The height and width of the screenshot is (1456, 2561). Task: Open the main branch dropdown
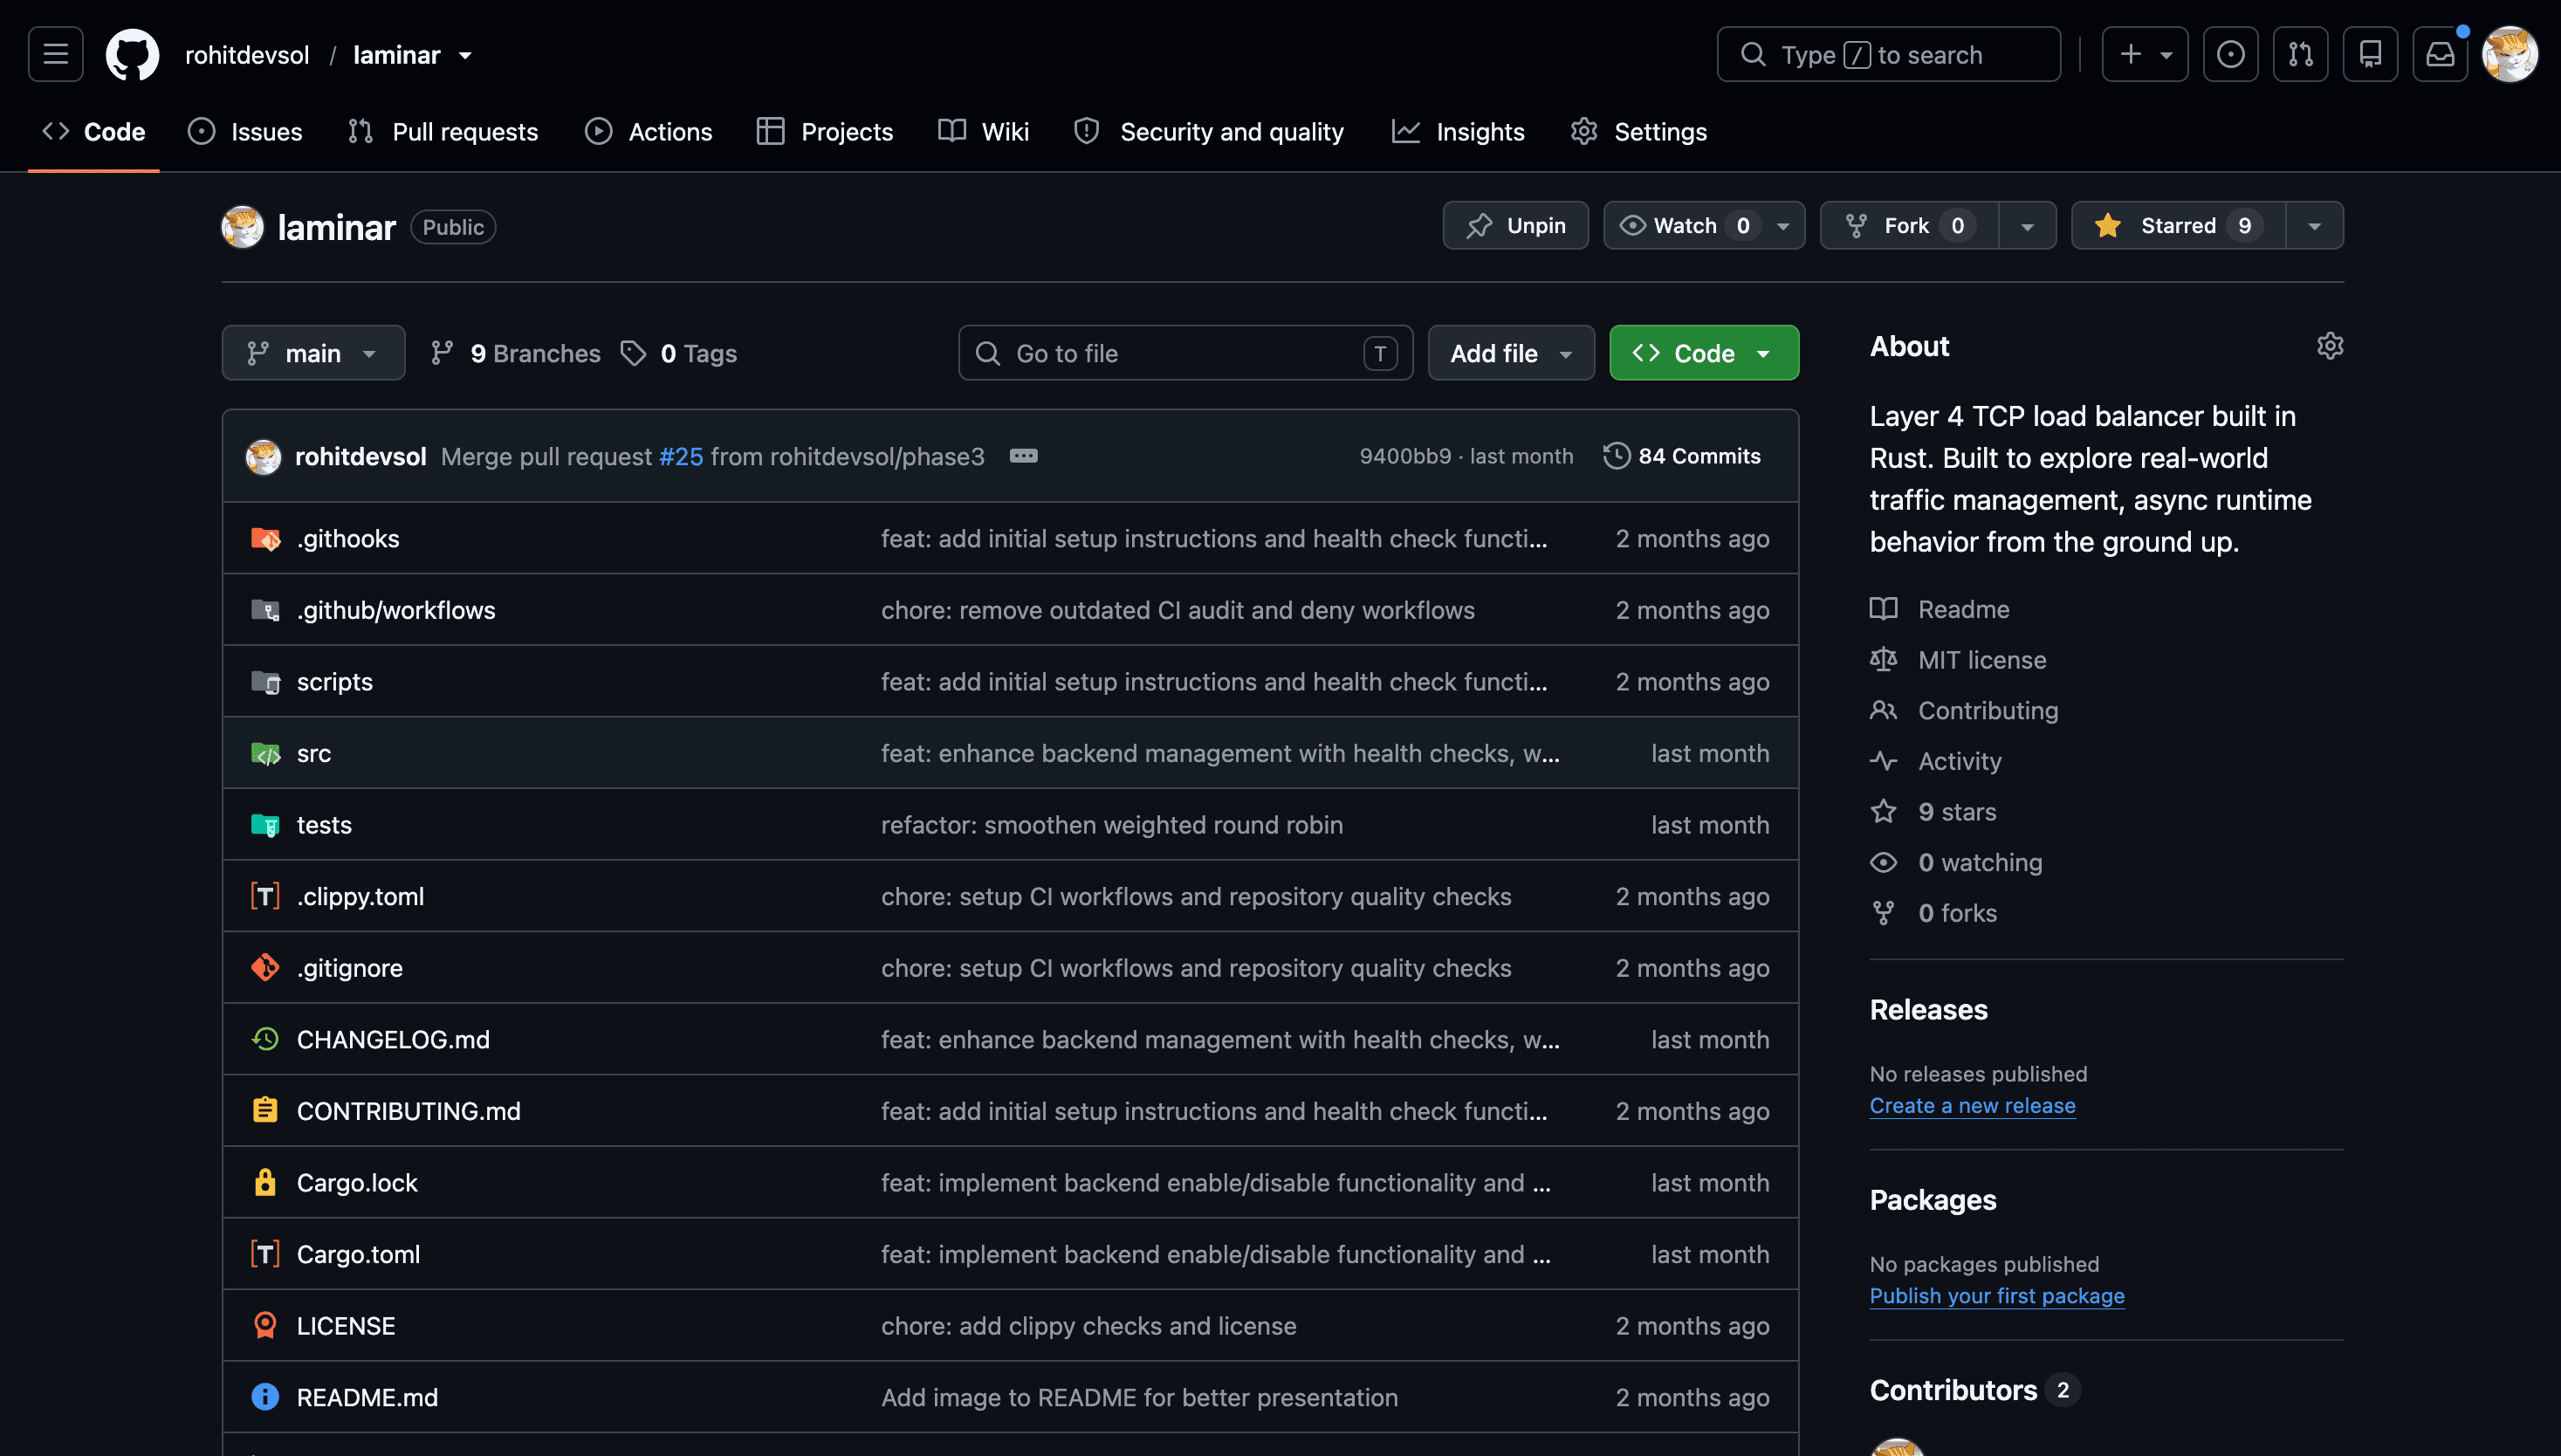(313, 353)
